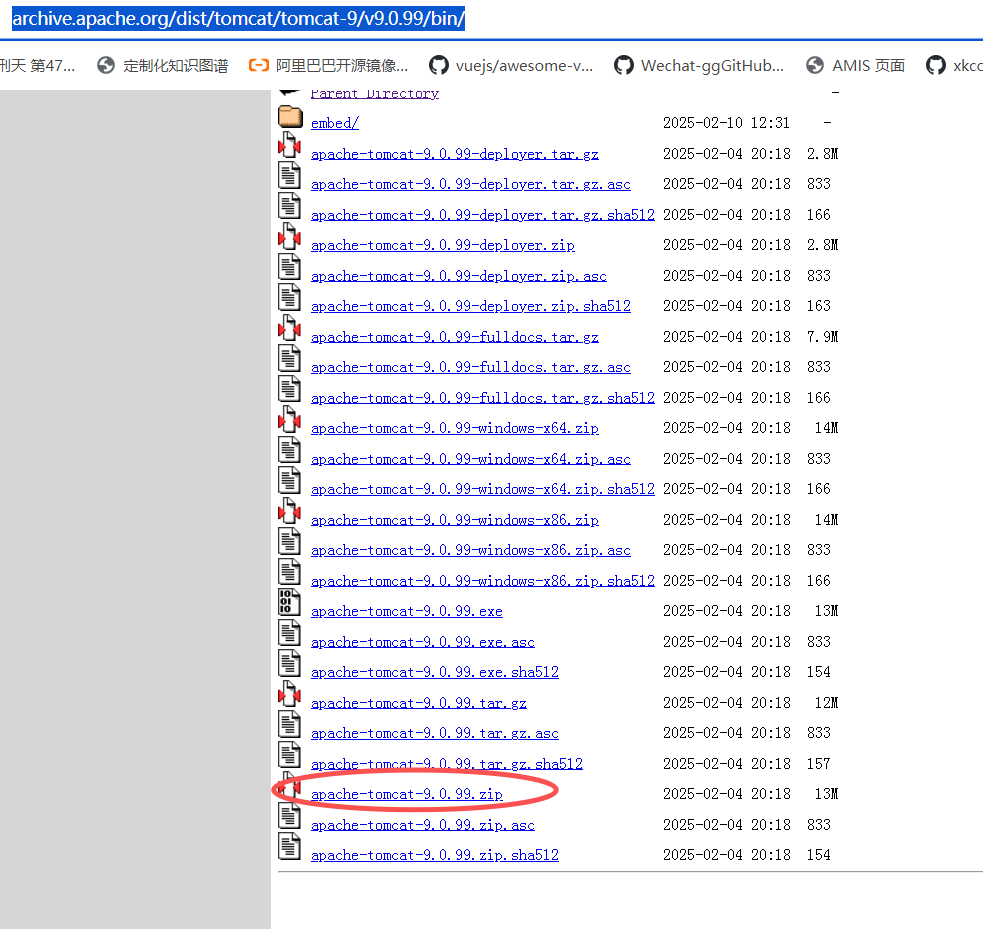Click text file icon for deployer.zip.sha512
Viewport: 983px width, 929px height.
[x=290, y=297]
